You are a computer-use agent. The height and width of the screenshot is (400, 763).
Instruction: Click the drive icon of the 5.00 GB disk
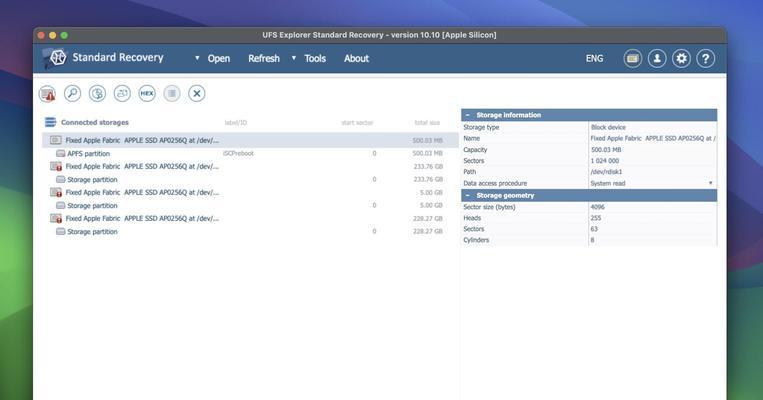coord(56,192)
